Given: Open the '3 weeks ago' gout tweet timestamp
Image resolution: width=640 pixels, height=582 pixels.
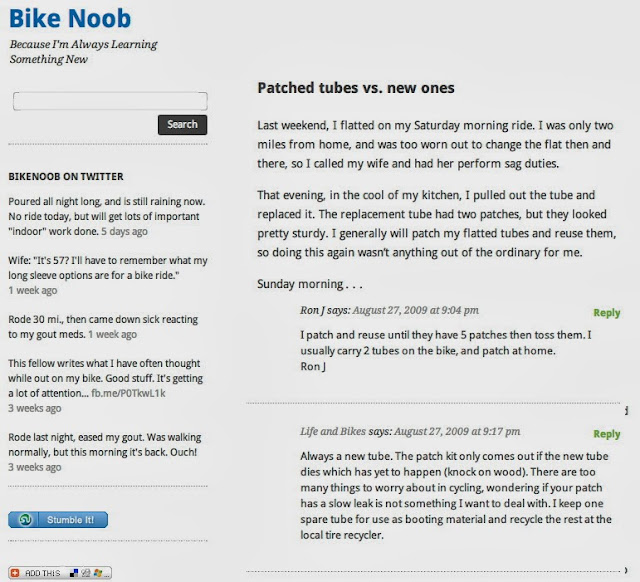Looking at the screenshot, I should (35, 467).
